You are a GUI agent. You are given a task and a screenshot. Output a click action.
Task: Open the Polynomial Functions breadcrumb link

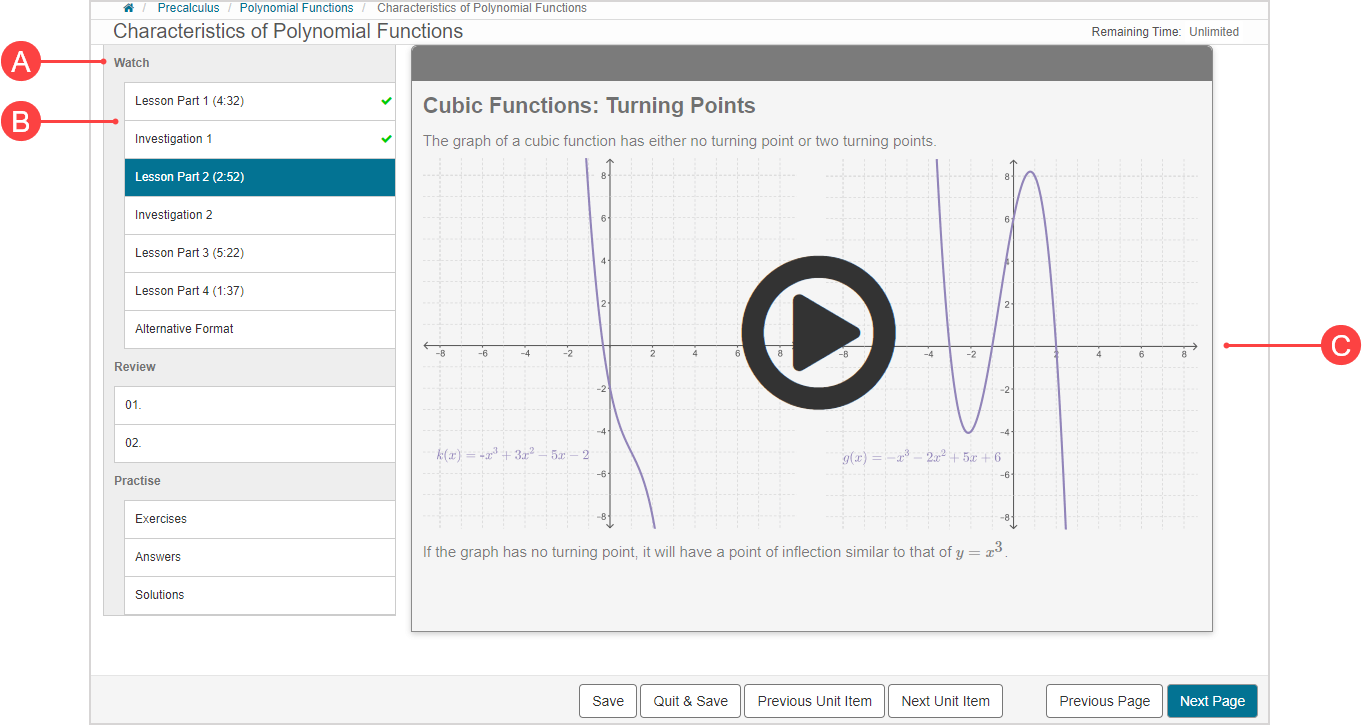pos(296,8)
